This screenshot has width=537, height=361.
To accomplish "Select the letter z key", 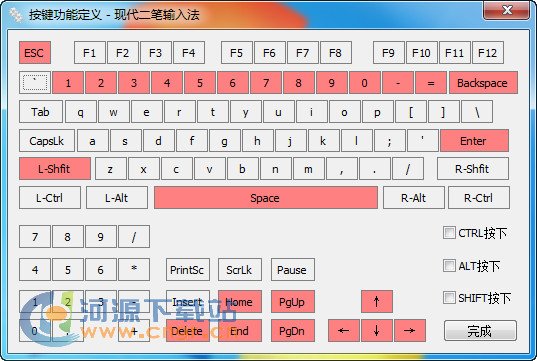I will pos(111,169).
